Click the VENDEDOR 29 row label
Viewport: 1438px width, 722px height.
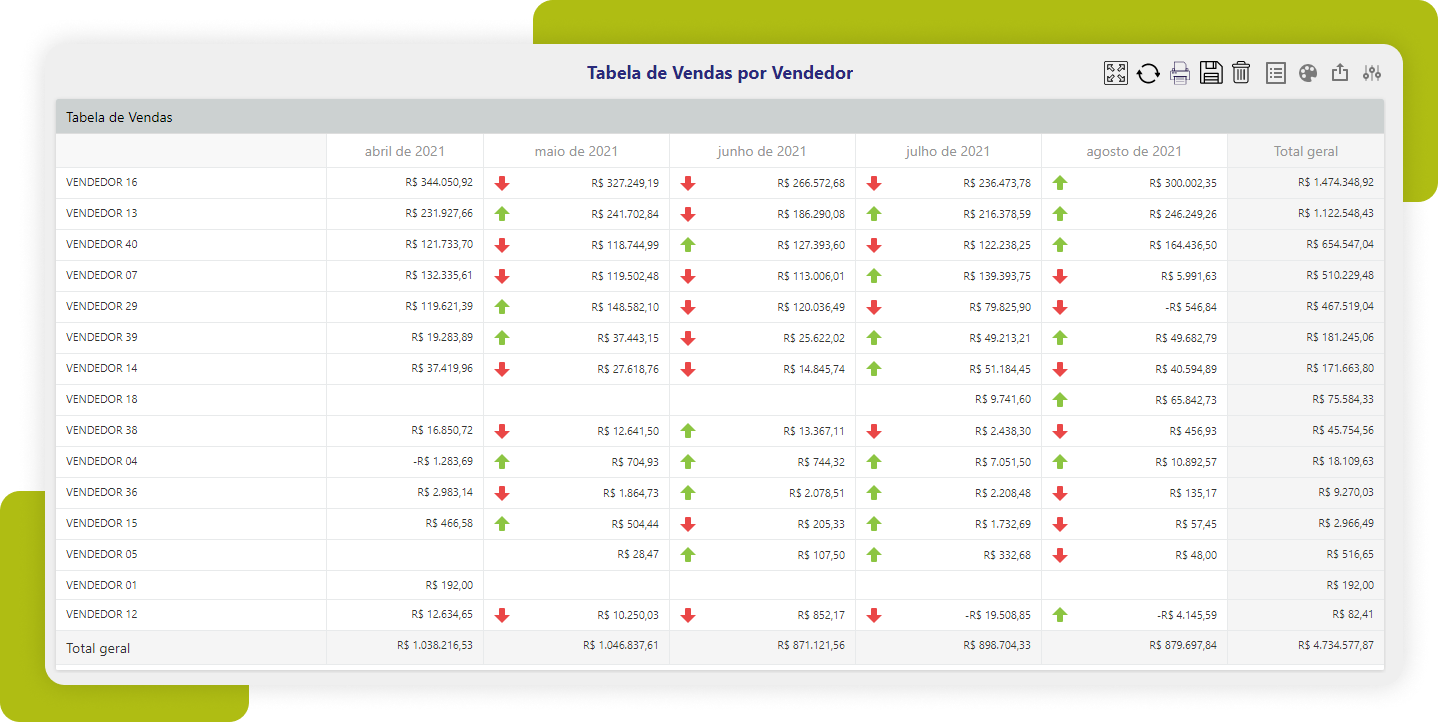102,307
